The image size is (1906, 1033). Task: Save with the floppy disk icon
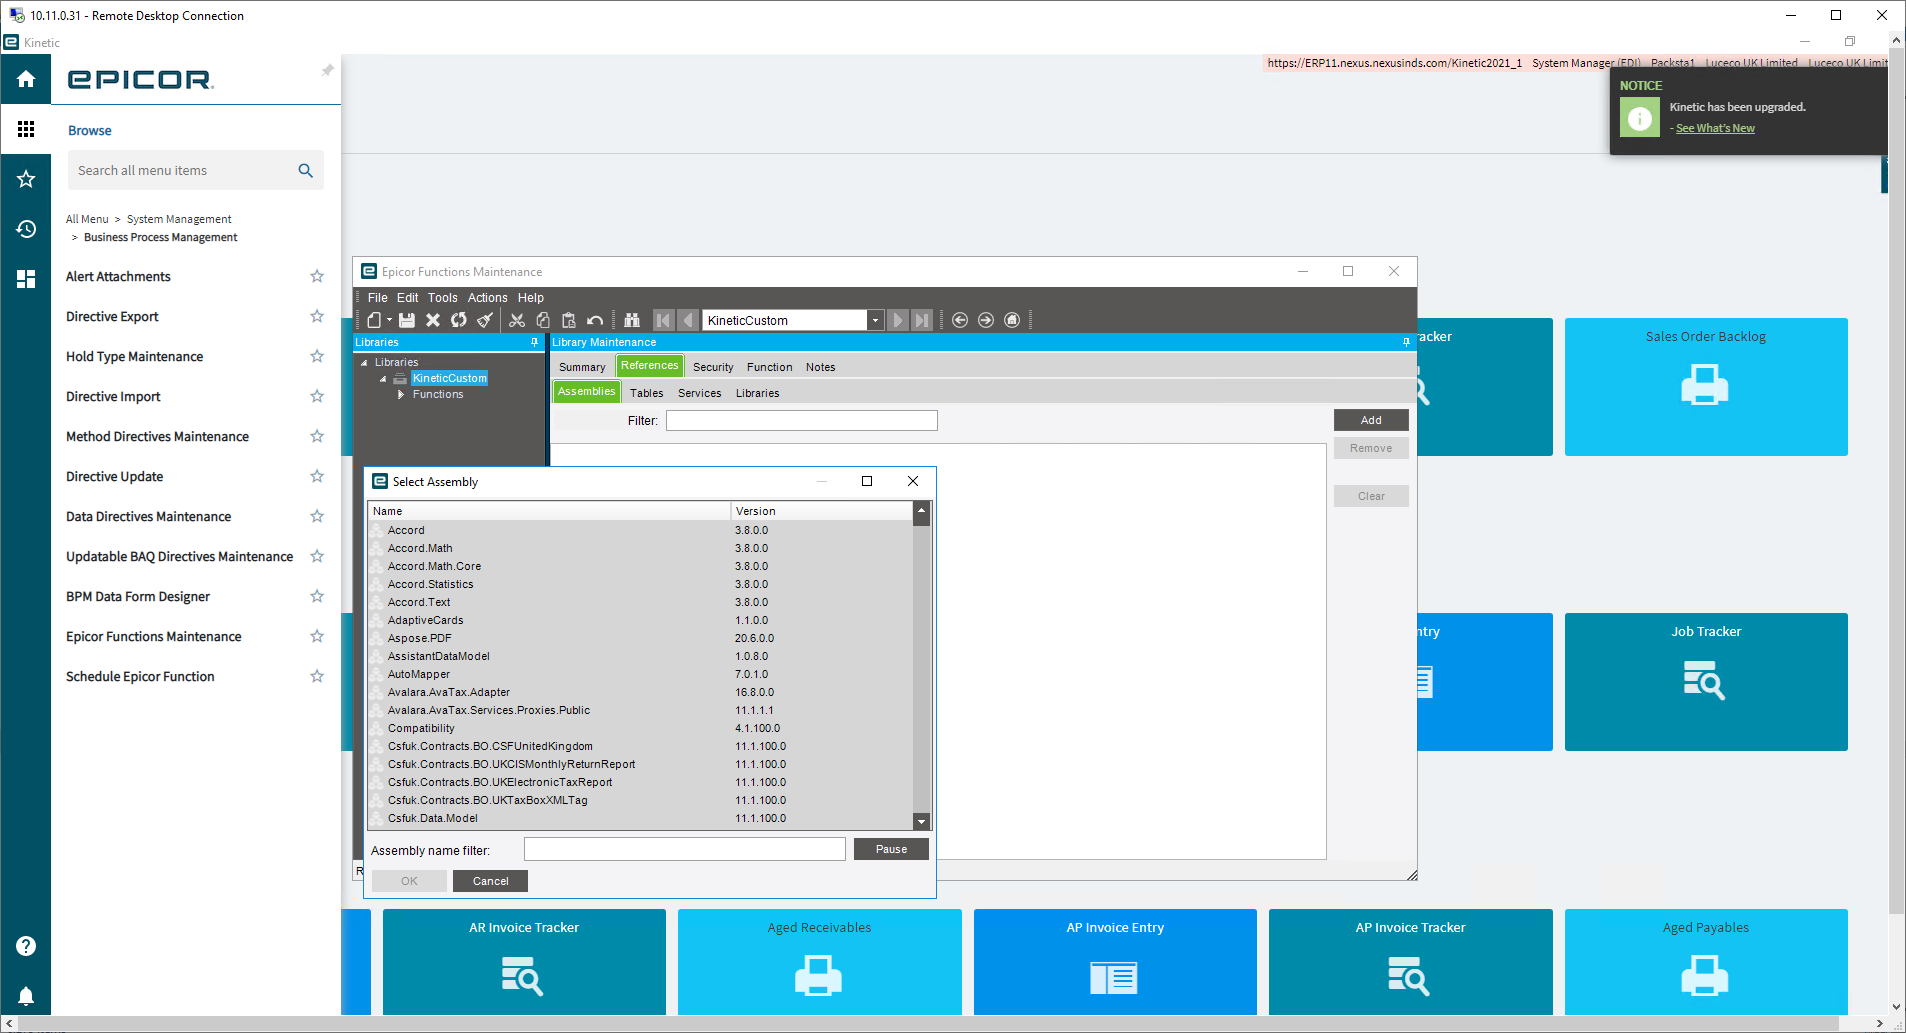407,320
